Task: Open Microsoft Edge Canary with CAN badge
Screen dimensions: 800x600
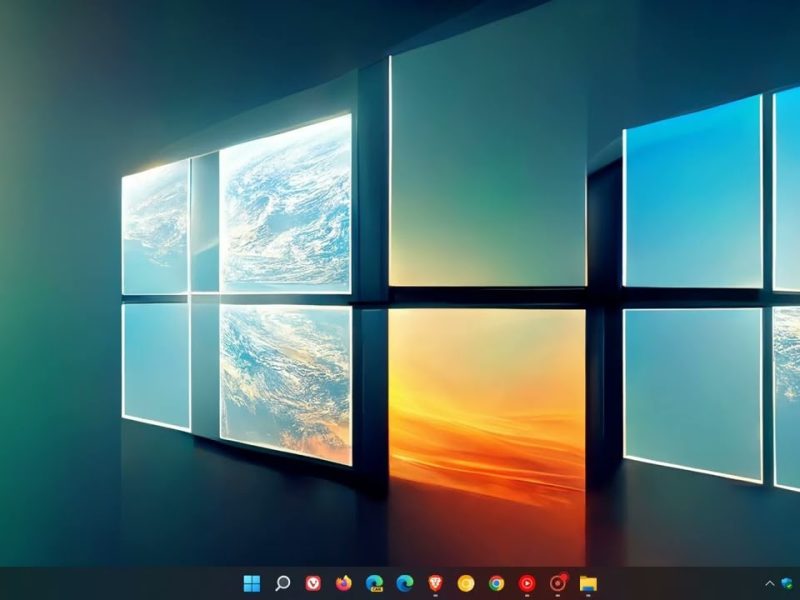Action: point(374,583)
